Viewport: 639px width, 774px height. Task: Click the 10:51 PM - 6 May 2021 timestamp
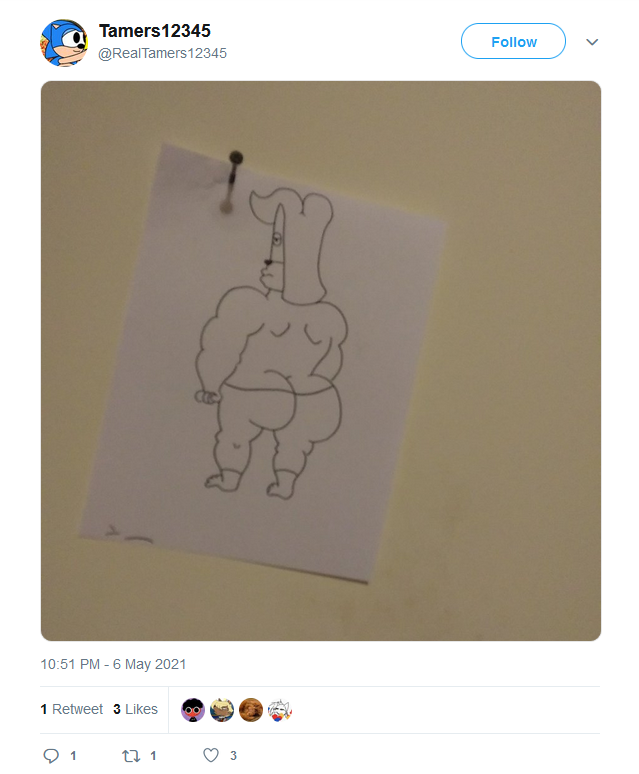113,664
